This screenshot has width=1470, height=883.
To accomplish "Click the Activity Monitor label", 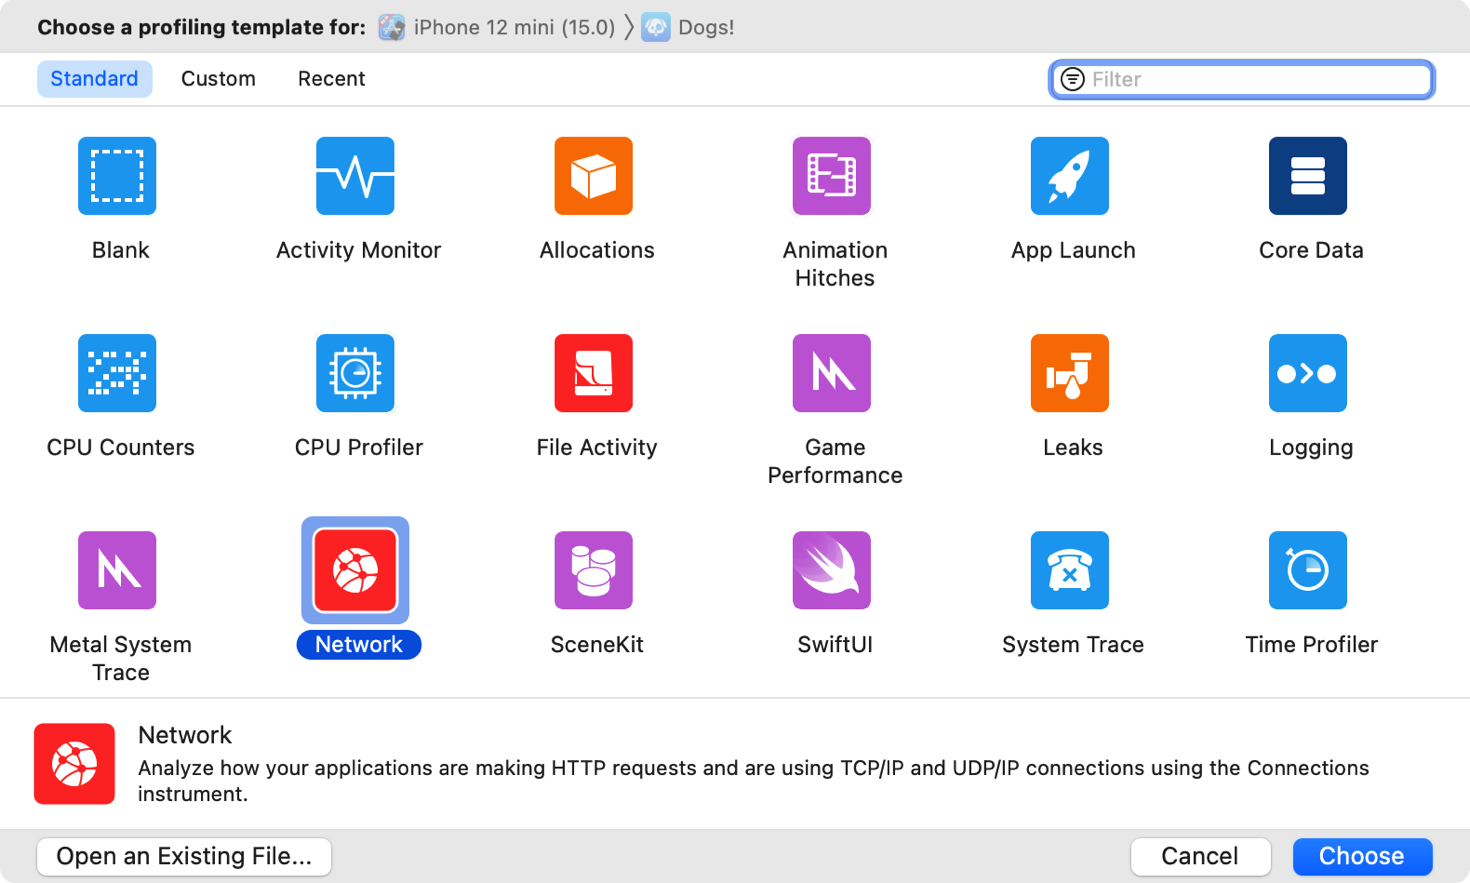I will [x=359, y=250].
